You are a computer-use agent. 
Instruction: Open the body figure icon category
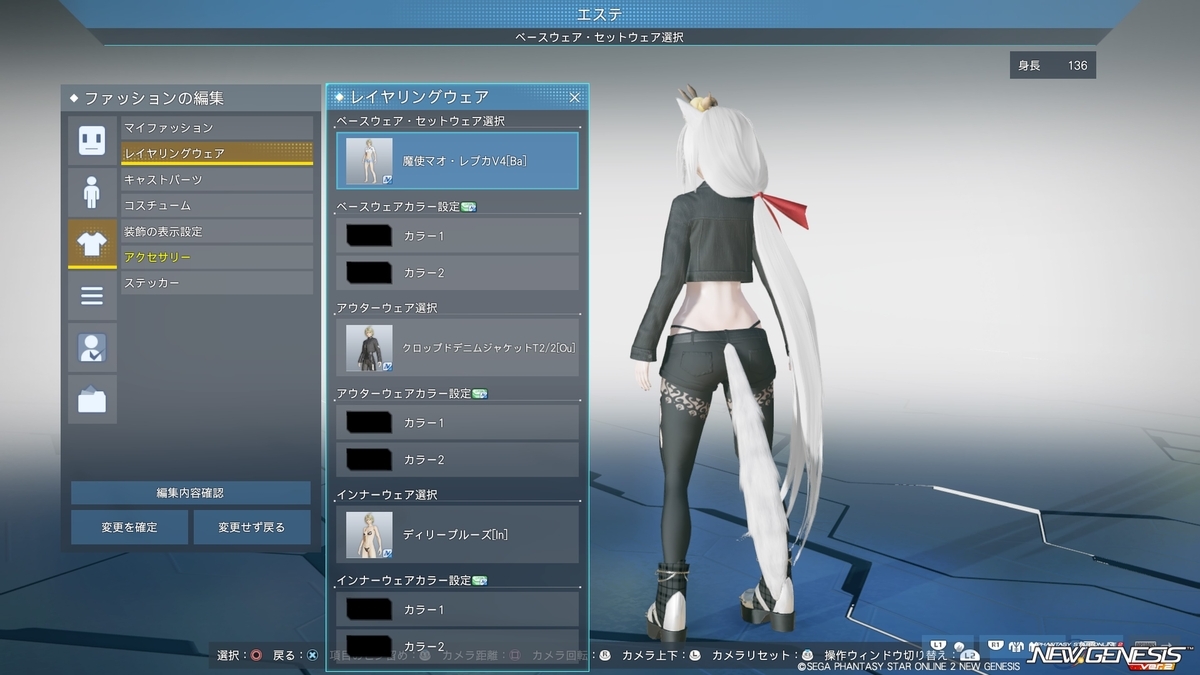click(x=92, y=192)
